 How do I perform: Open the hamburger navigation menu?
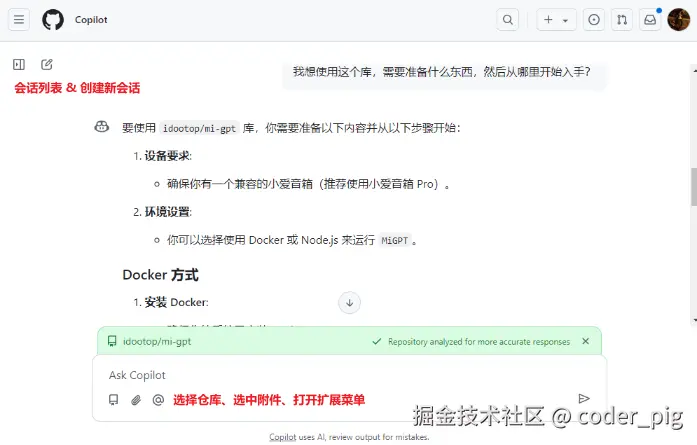point(19,20)
